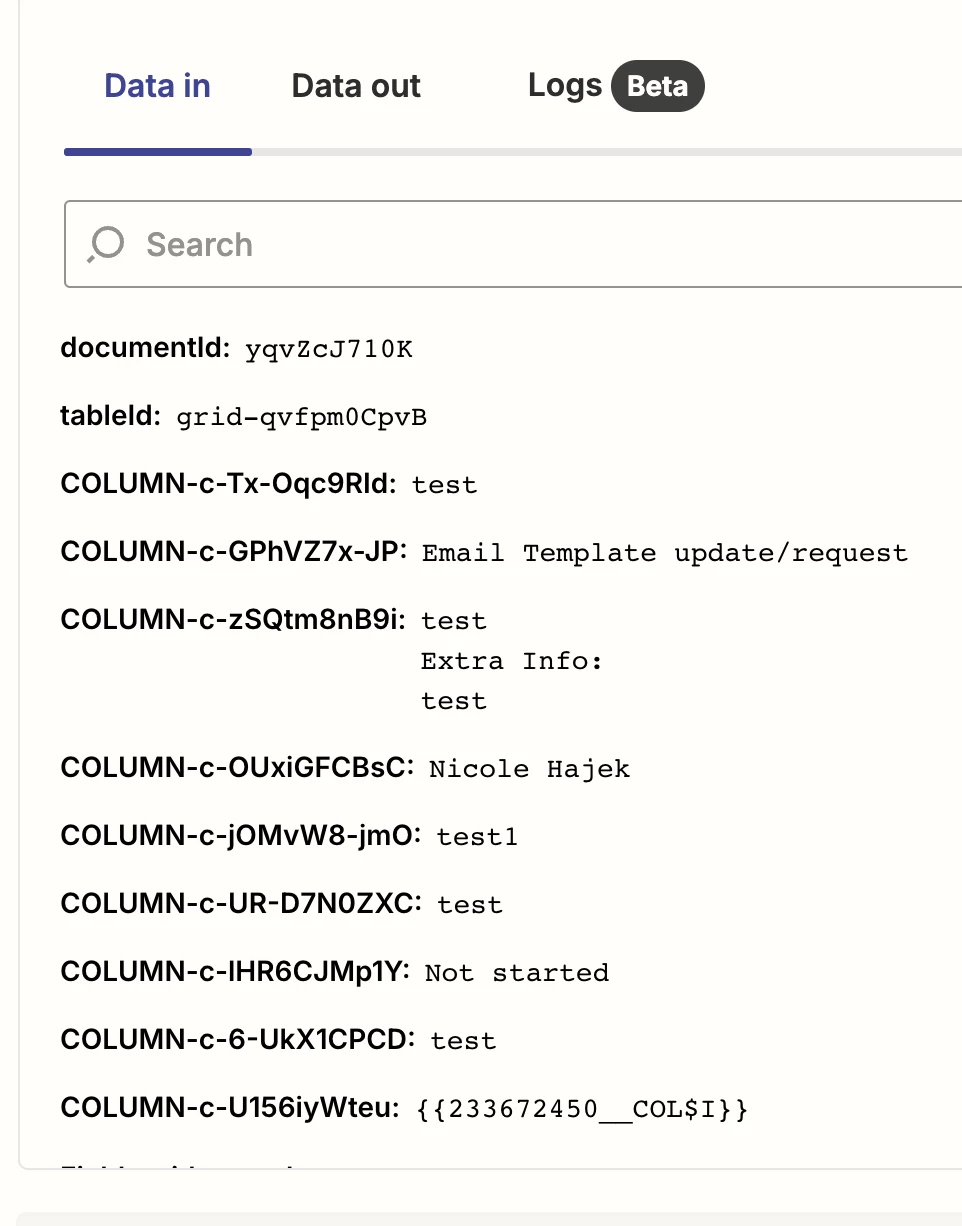
Task: Click the documentId value yqvZcJ710K
Action: 328,350
